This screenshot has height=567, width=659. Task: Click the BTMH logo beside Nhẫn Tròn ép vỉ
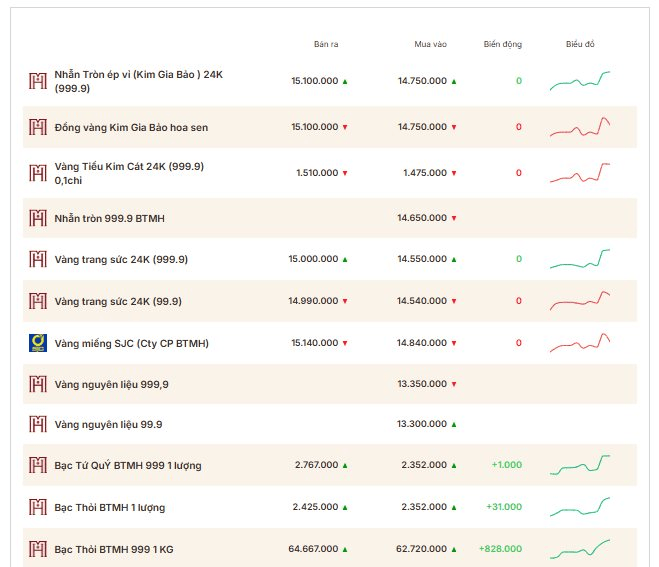point(38,81)
